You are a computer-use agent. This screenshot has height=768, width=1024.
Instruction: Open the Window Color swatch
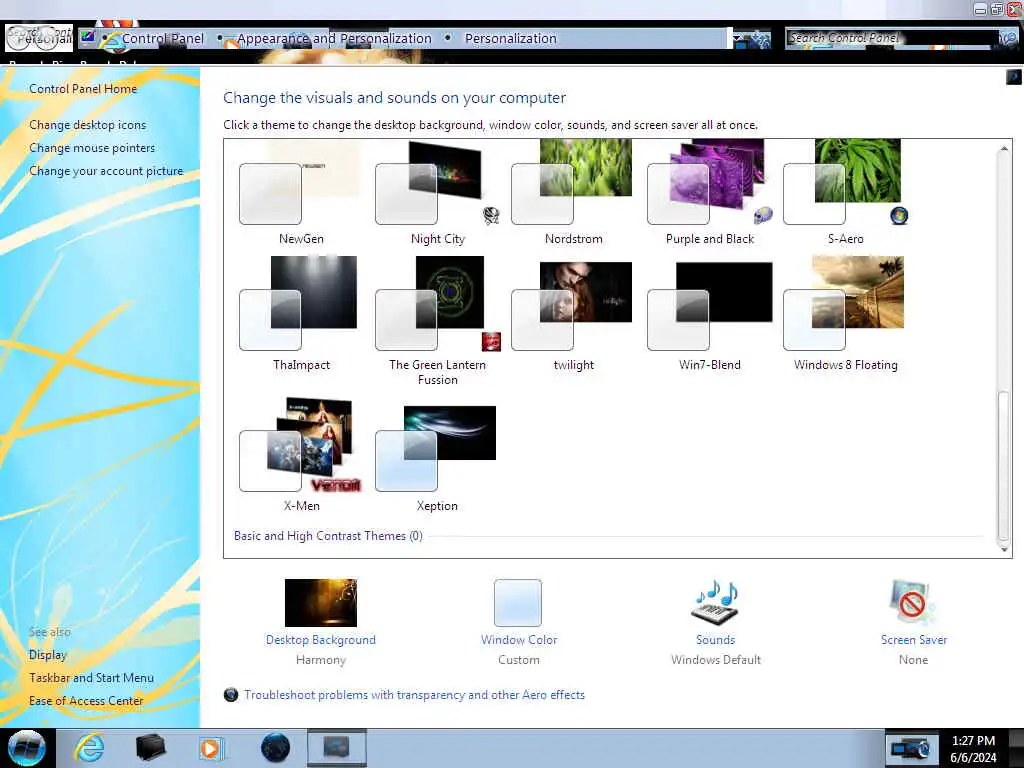[x=518, y=602]
